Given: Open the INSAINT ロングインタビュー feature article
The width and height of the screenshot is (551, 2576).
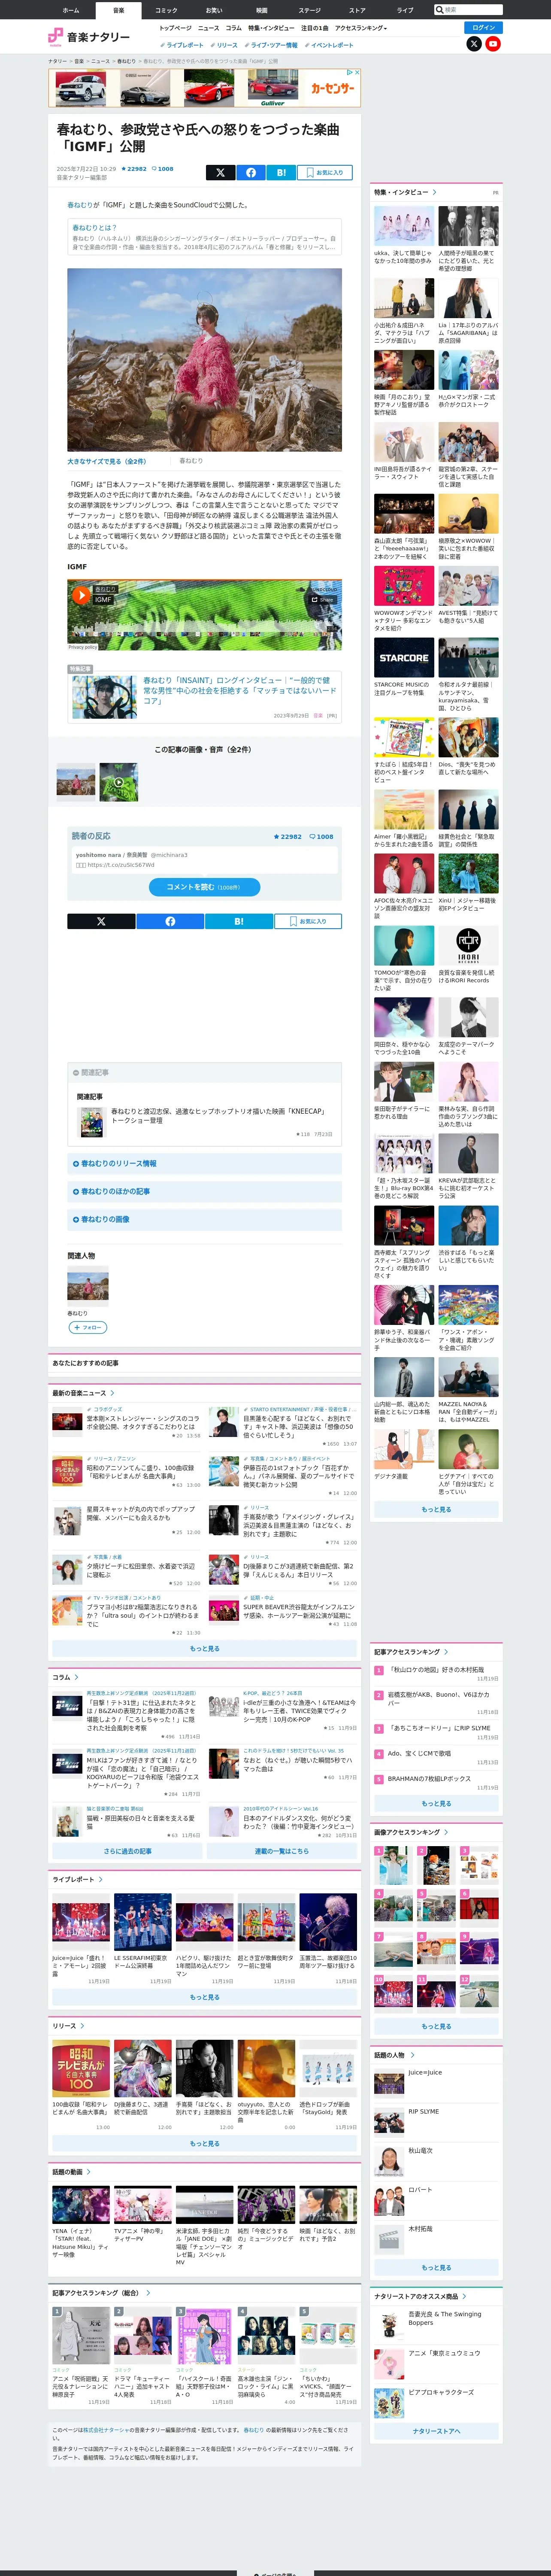Looking at the screenshot, I should point(240,690).
